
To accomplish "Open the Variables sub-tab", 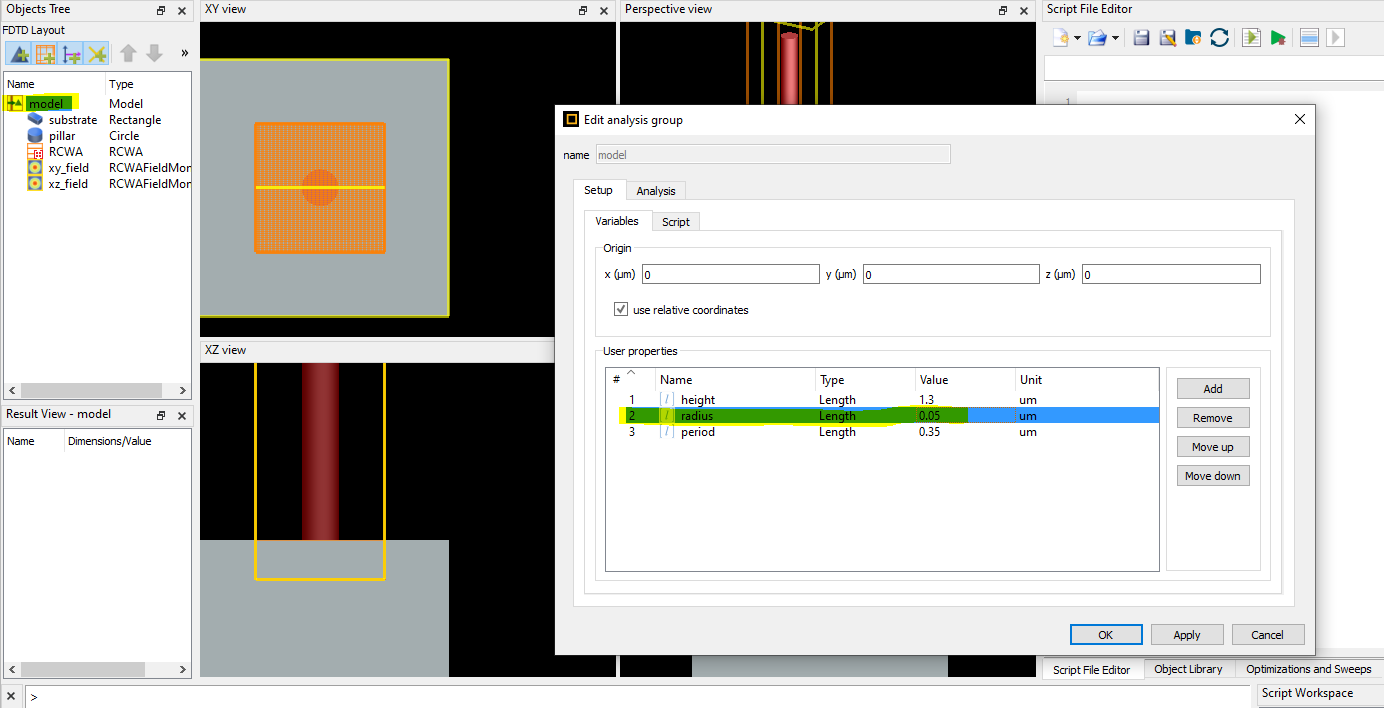I will [x=617, y=221].
